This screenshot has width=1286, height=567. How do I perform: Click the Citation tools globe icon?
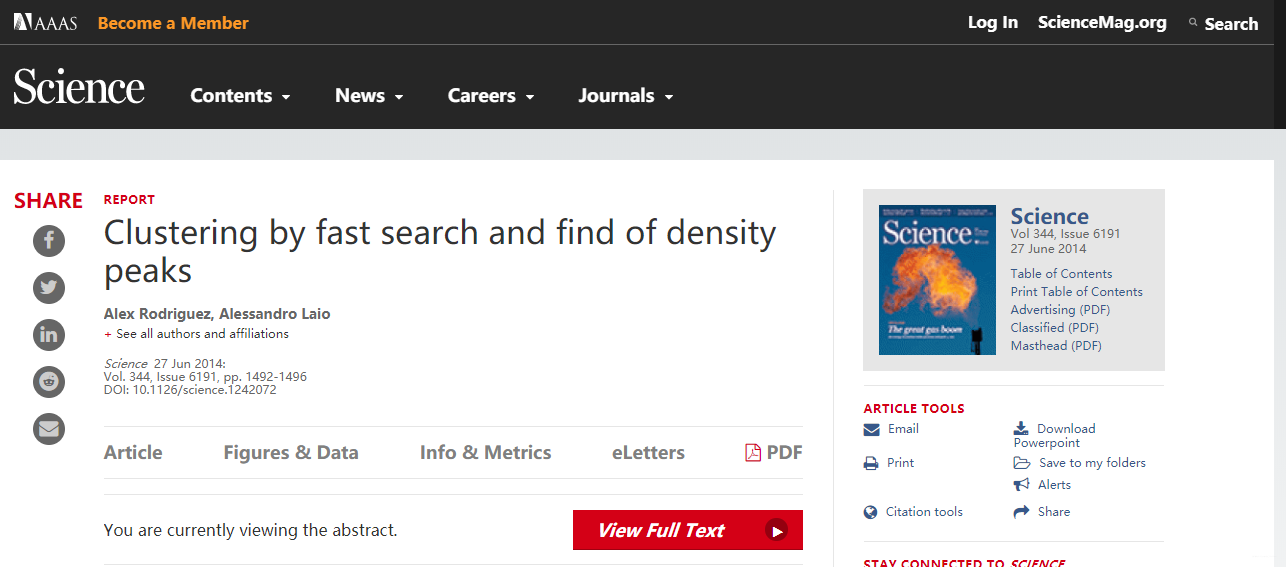pyautogui.click(x=871, y=512)
